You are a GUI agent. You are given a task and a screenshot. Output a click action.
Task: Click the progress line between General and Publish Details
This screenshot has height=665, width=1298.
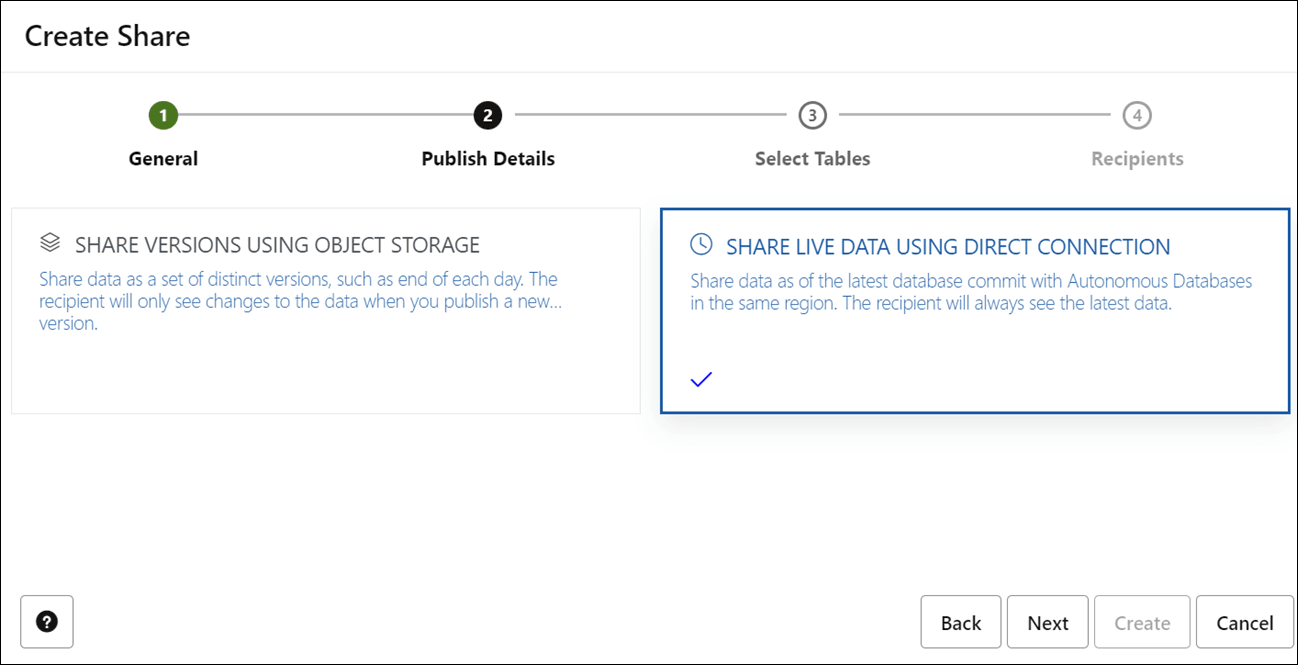(325, 114)
